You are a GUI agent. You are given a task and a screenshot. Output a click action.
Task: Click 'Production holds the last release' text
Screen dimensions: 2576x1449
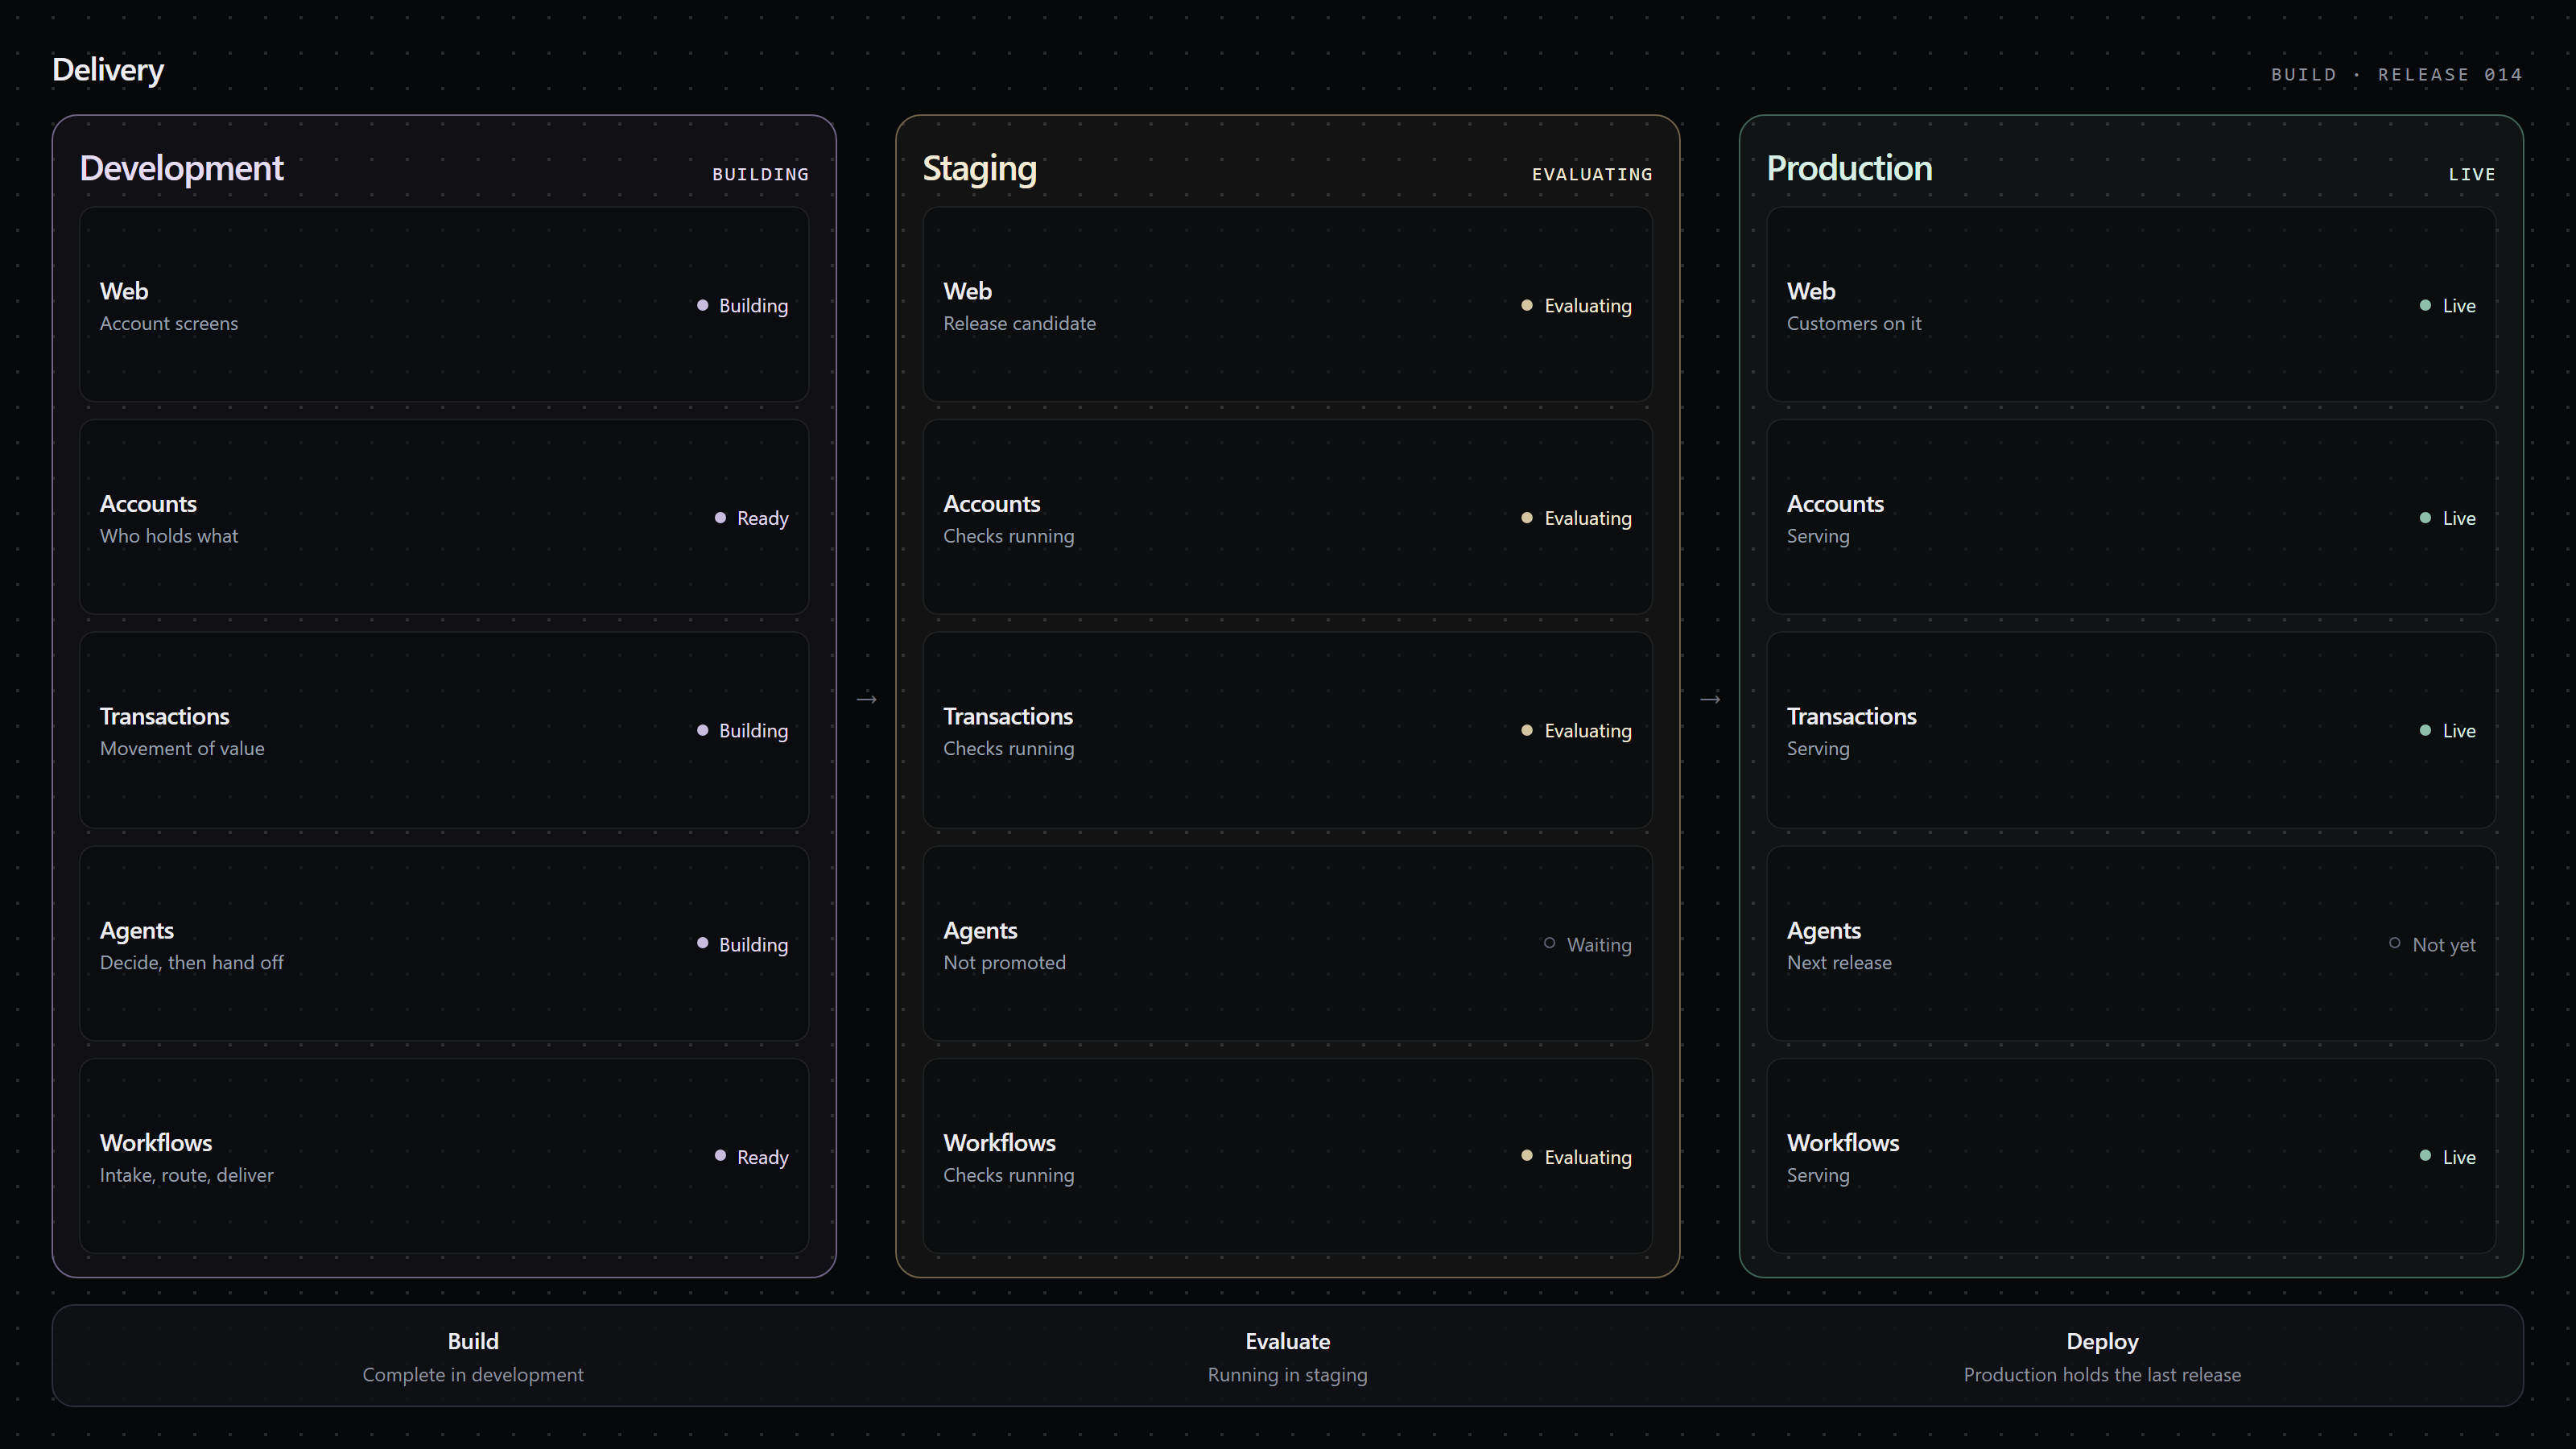click(x=2102, y=1375)
